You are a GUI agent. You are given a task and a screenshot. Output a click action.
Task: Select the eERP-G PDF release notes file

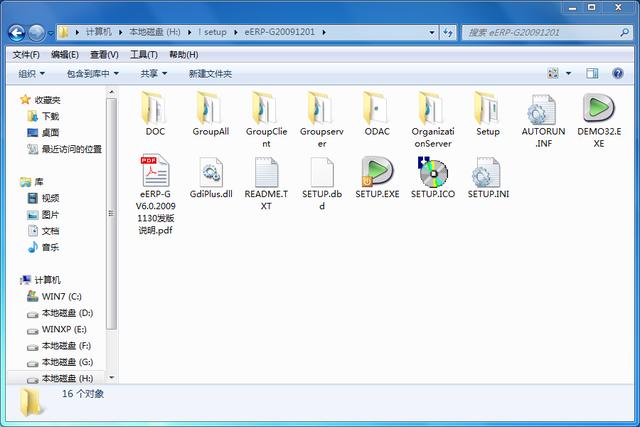(155, 173)
